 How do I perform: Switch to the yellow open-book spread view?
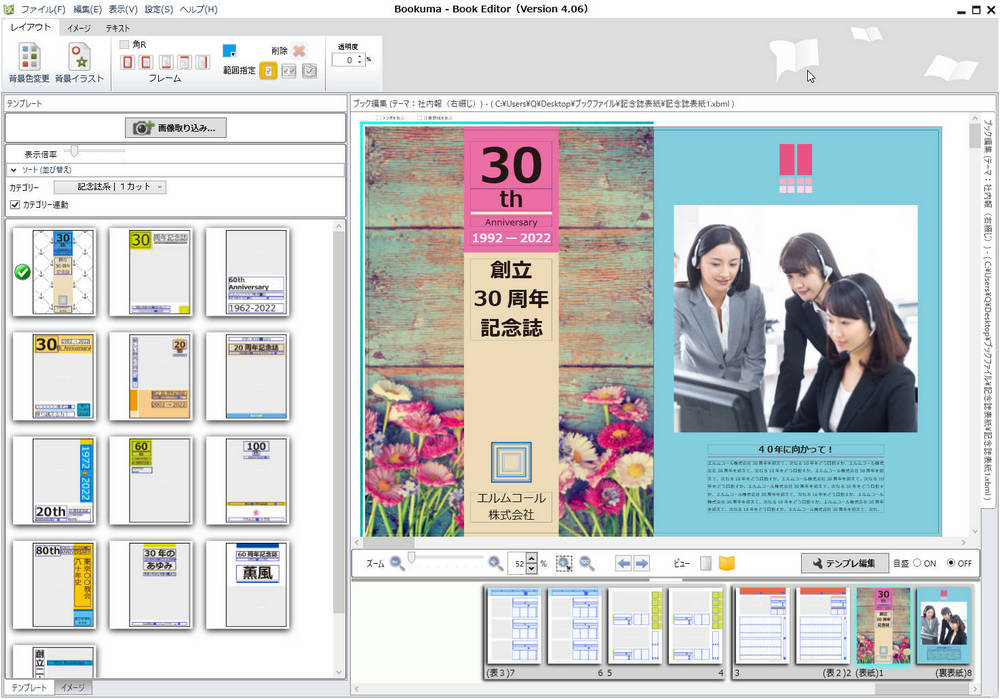[727, 563]
